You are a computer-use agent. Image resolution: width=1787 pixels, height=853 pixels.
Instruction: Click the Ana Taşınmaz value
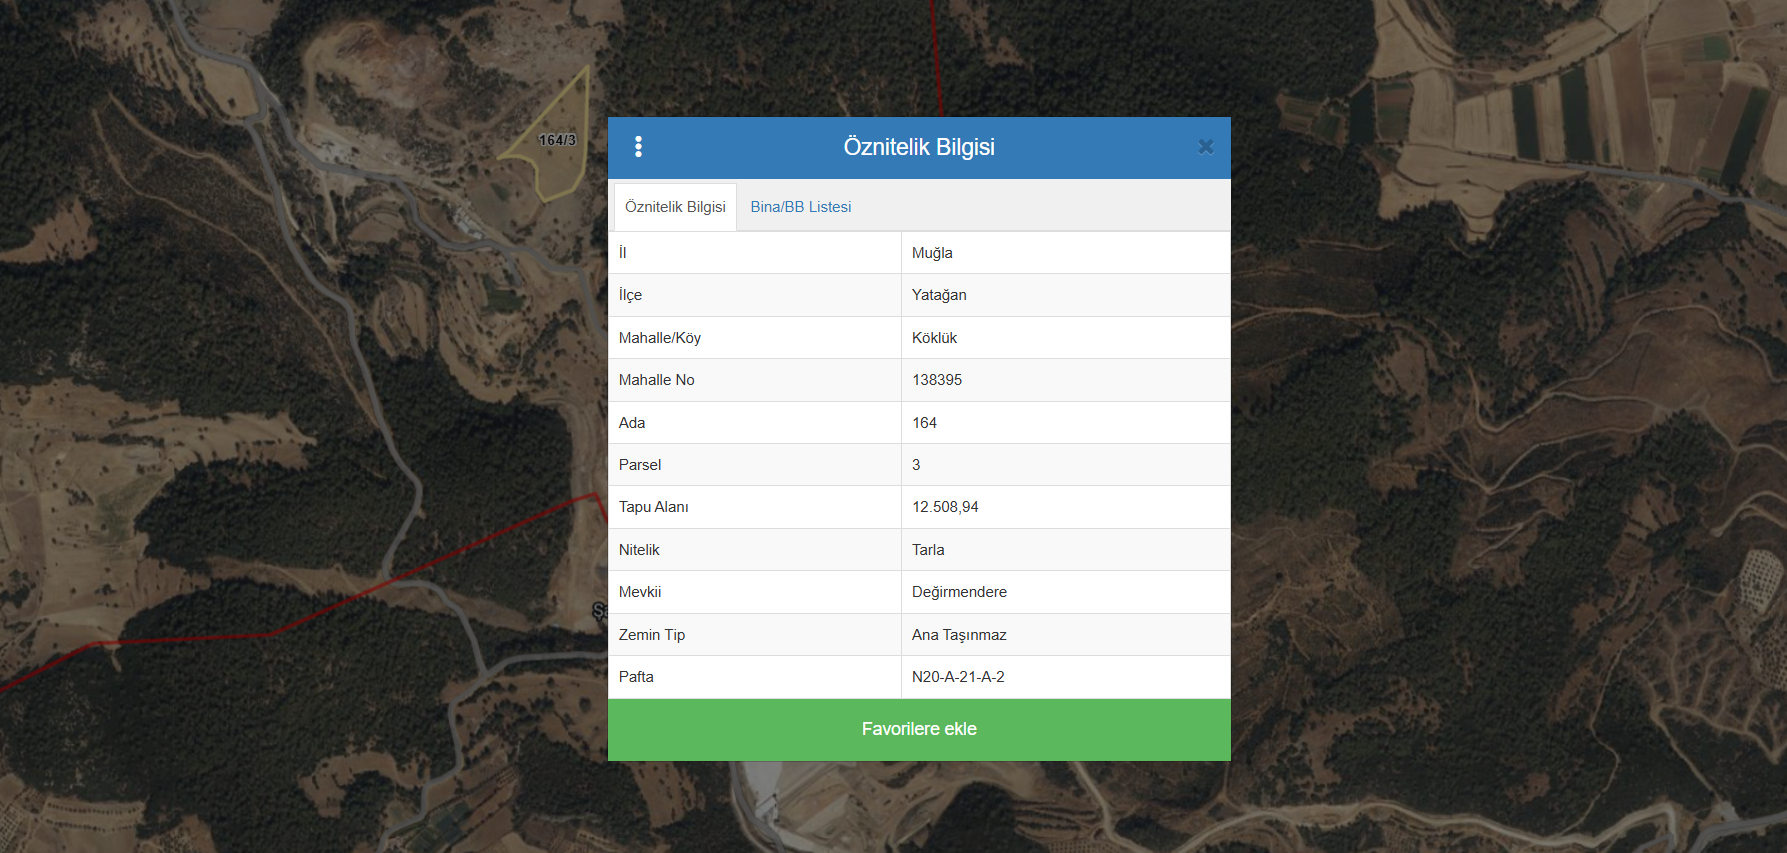coord(959,635)
